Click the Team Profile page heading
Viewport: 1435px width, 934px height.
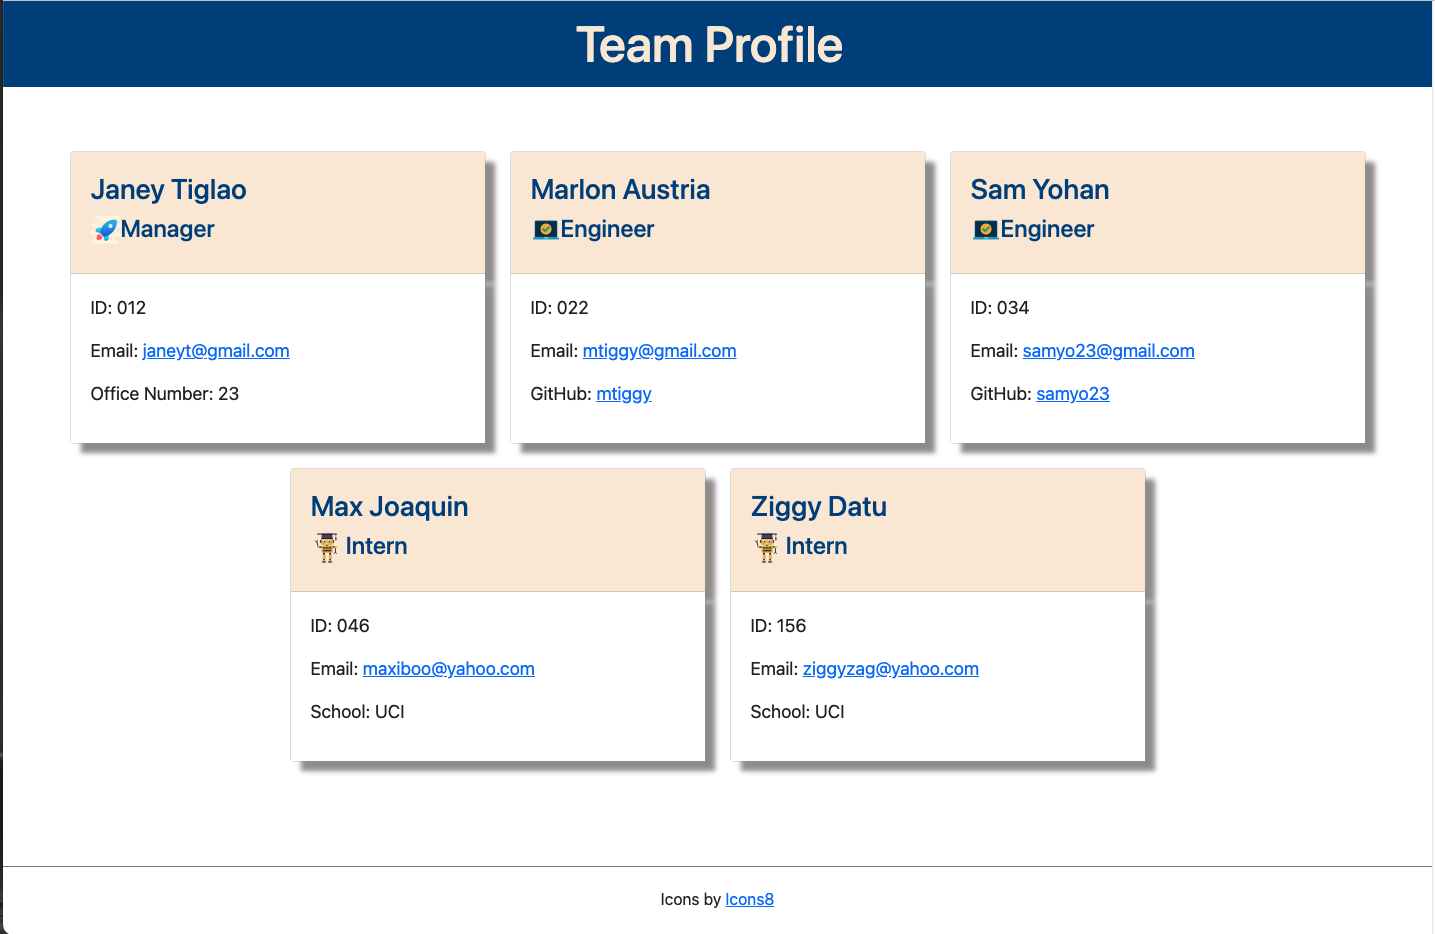pyautogui.click(x=709, y=45)
